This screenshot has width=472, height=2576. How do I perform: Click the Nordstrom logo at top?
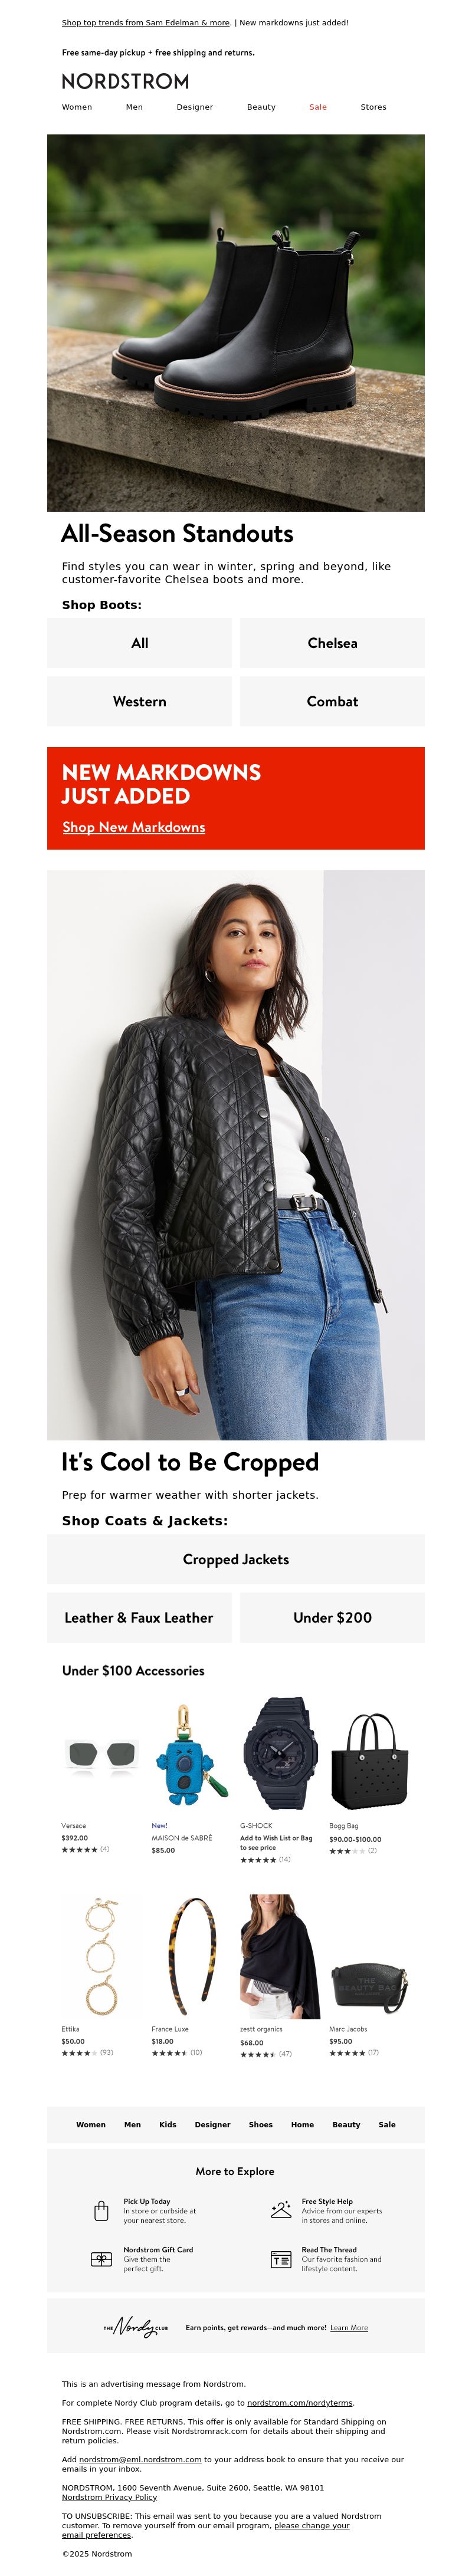(125, 81)
